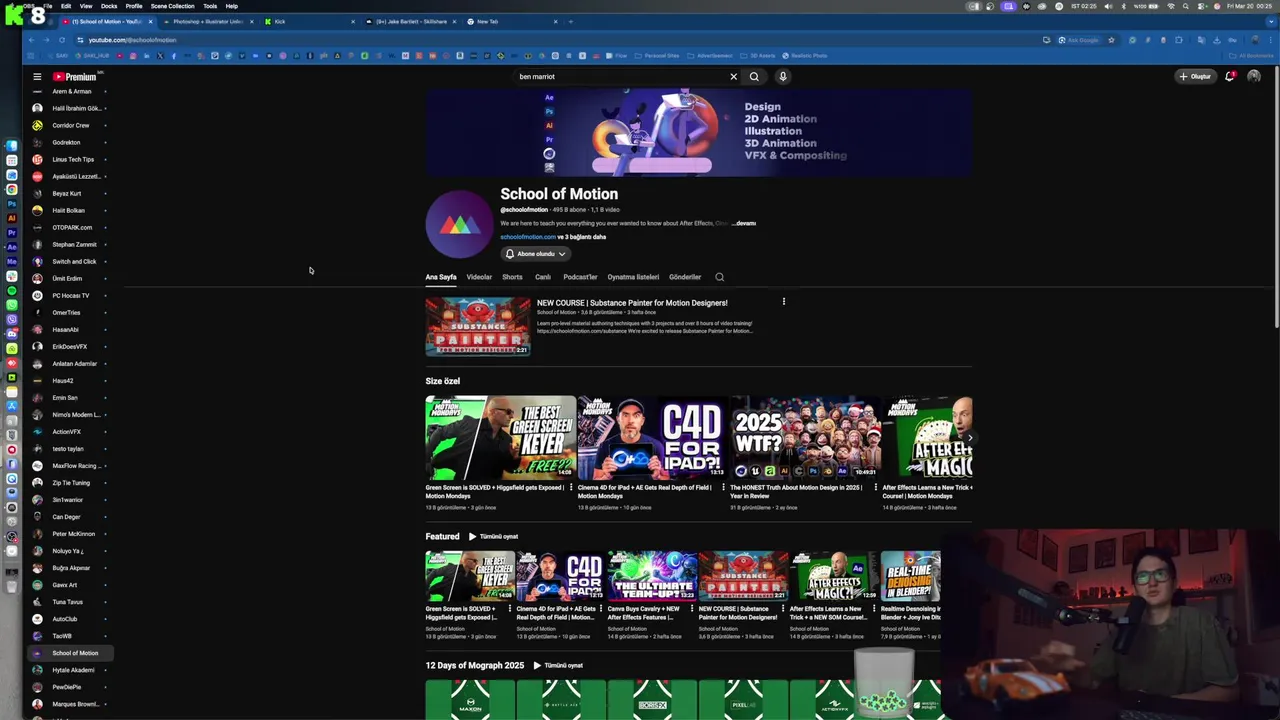
Task: Reload the page with refresh icon
Action: click(x=62, y=40)
